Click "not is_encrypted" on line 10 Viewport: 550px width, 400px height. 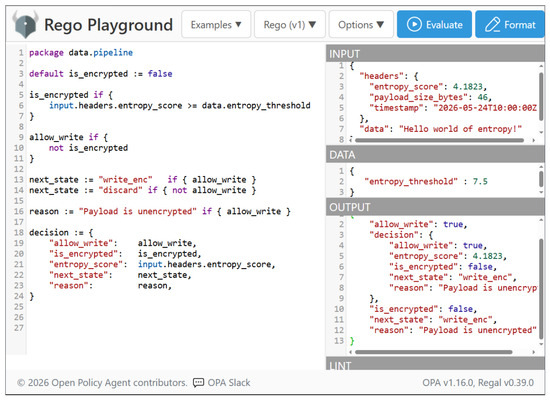(88, 148)
